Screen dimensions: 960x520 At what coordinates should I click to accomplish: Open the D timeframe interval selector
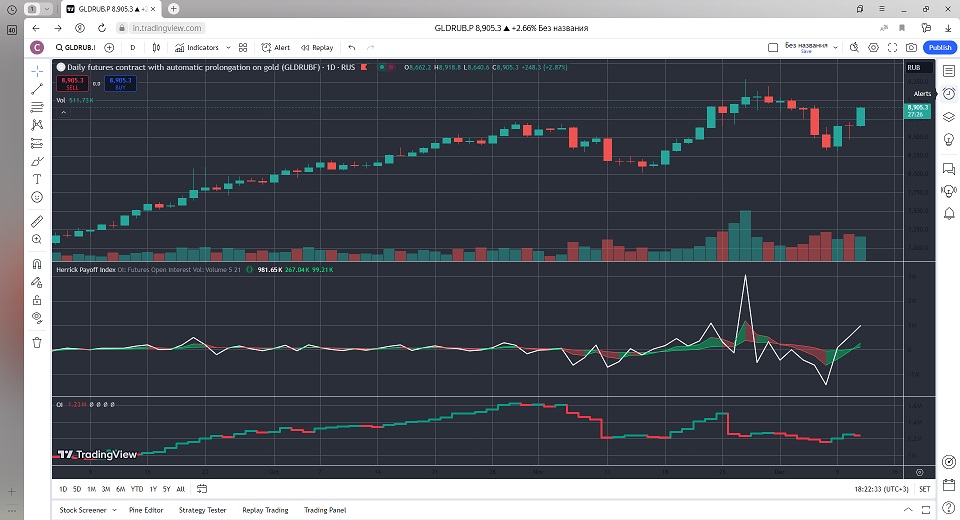tap(132, 47)
